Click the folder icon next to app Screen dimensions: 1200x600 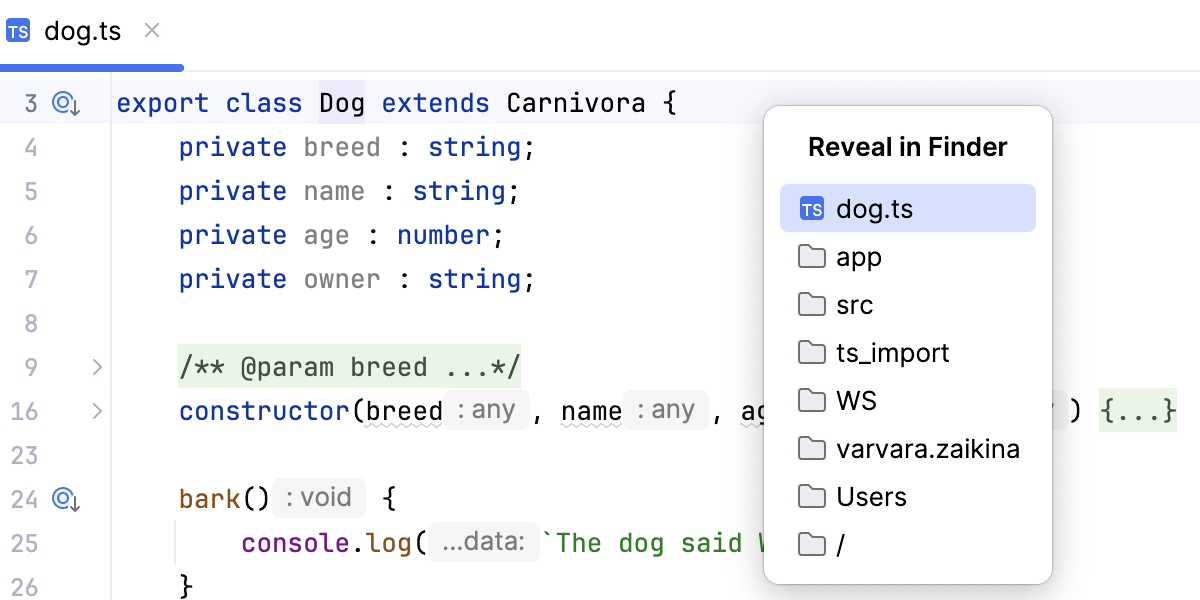pyautogui.click(x=811, y=257)
